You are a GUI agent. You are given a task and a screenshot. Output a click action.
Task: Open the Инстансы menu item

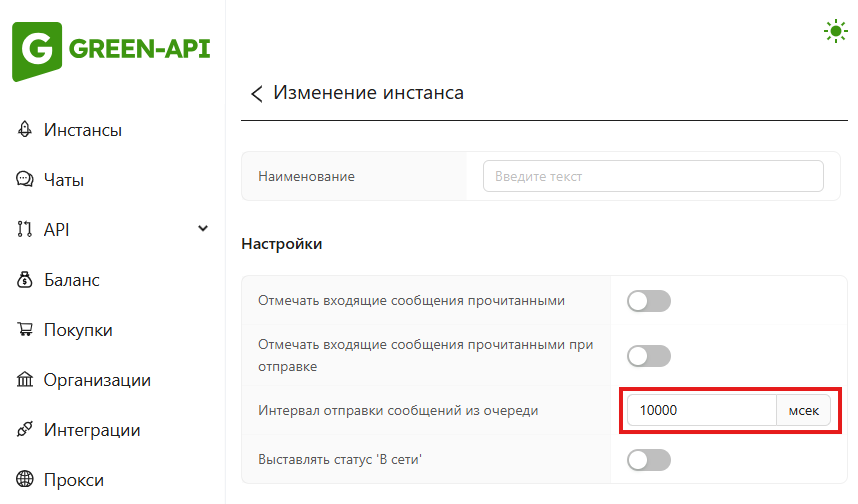tap(83, 130)
